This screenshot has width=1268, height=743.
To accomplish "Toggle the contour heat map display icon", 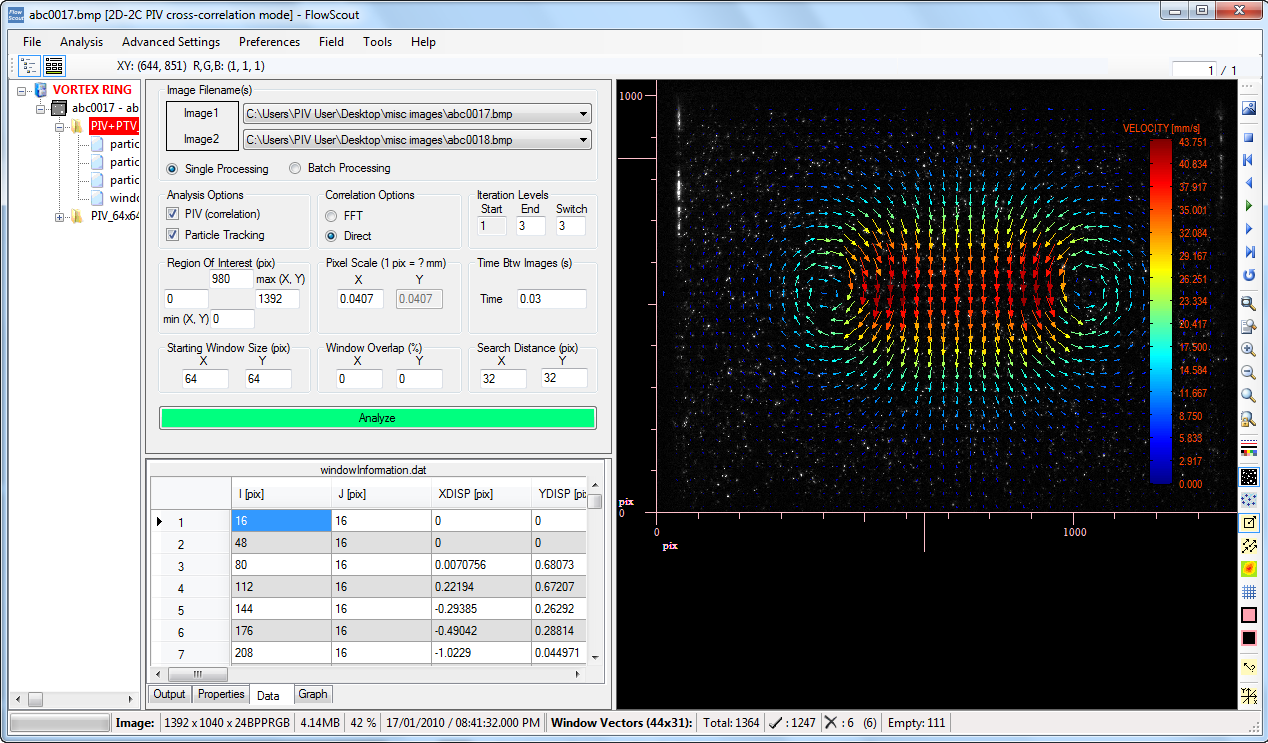I will (x=1248, y=568).
